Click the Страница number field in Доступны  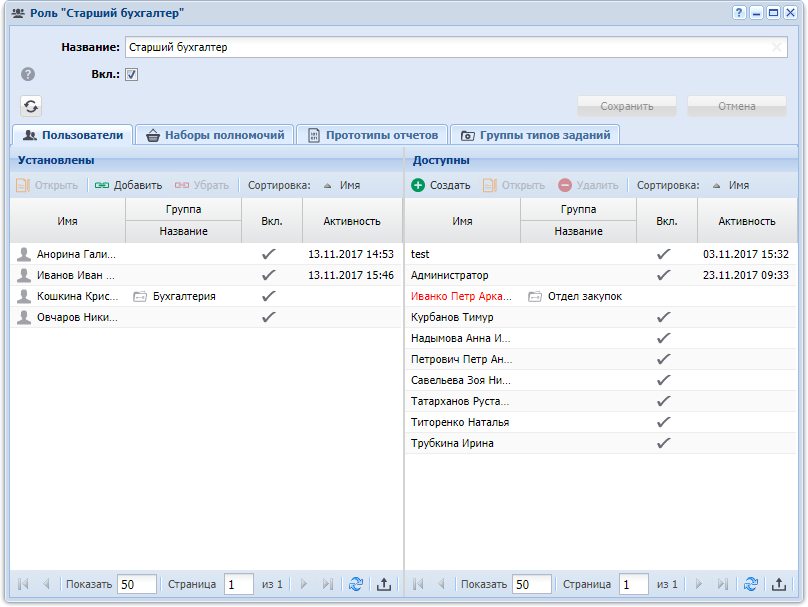[633, 584]
